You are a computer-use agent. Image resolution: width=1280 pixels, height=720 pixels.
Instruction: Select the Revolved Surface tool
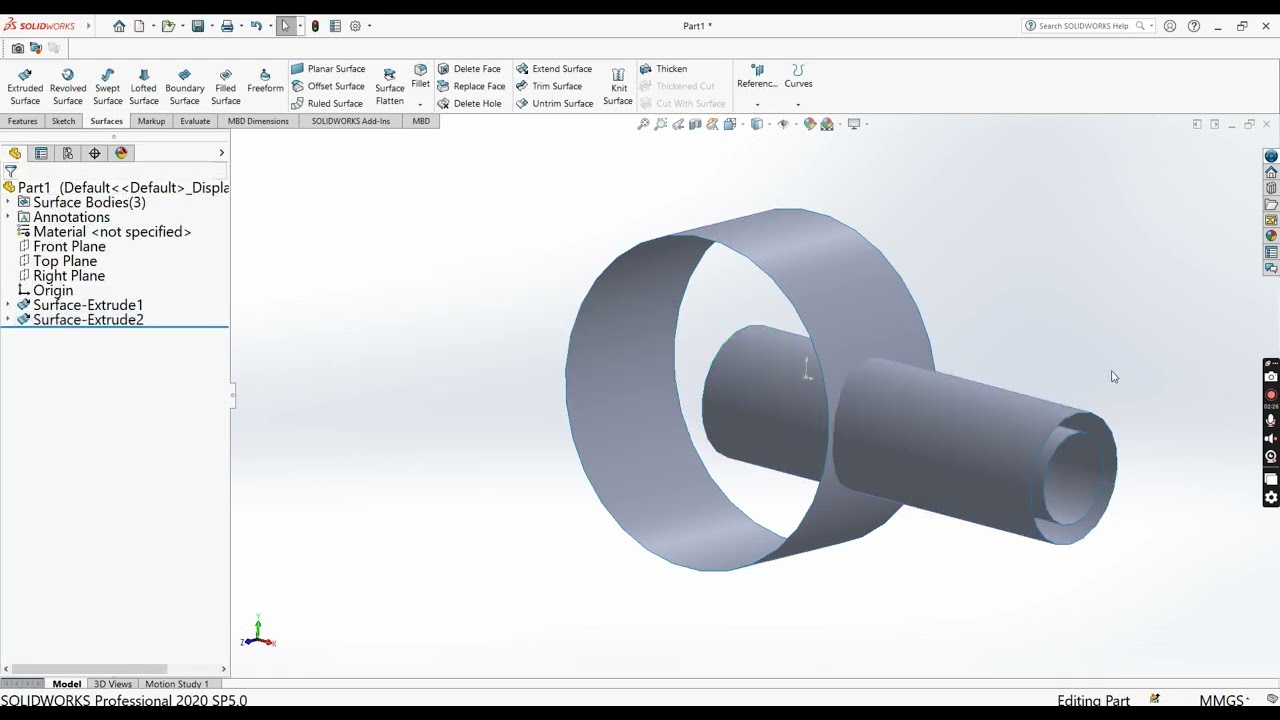[67, 87]
